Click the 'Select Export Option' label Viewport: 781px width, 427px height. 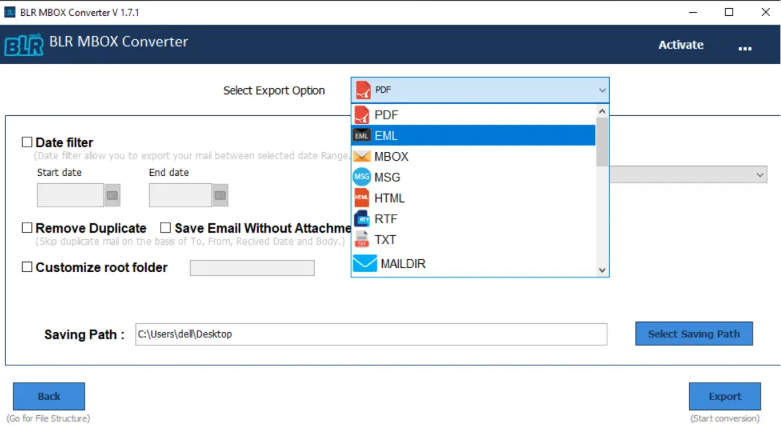[274, 91]
